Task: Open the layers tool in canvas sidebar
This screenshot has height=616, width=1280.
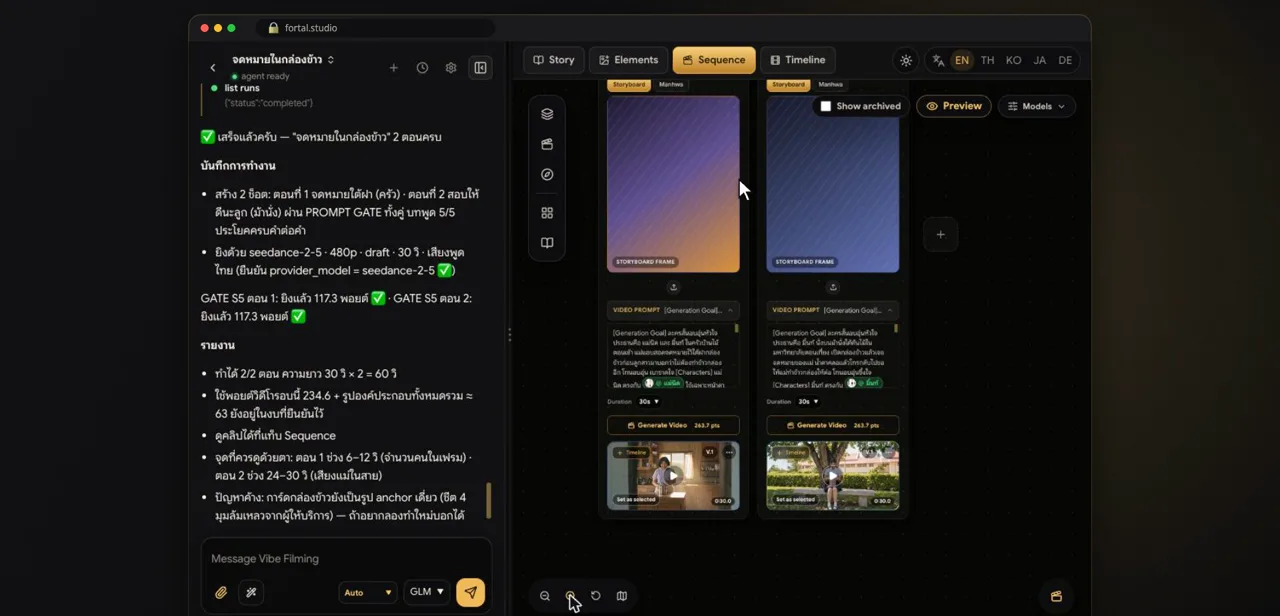Action: click(x=547, y=114)
